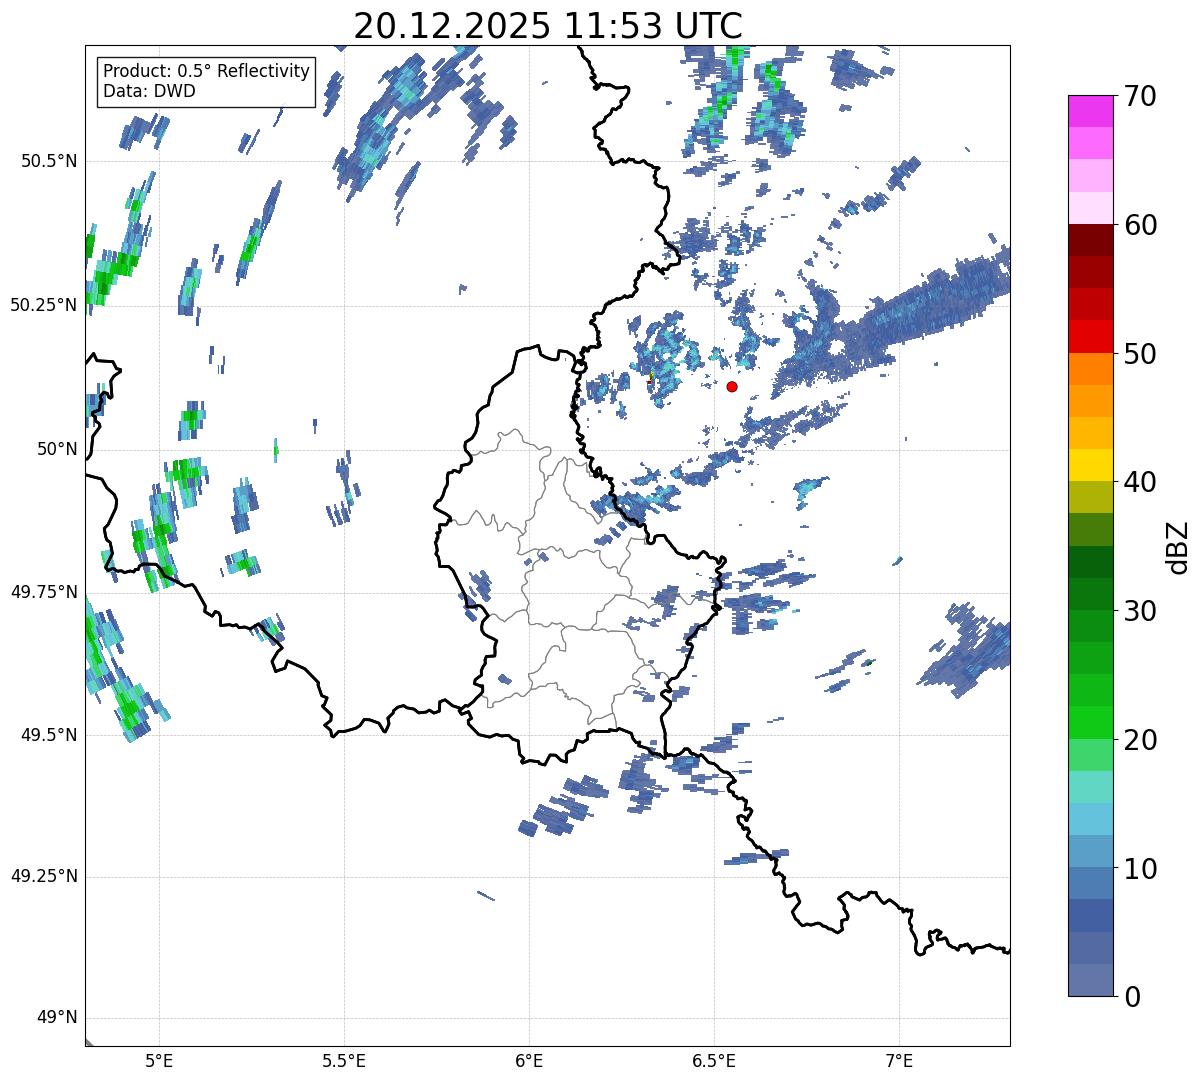Click the 7°E longitude label
1202x1081 pixels.
click(899, 1061)
